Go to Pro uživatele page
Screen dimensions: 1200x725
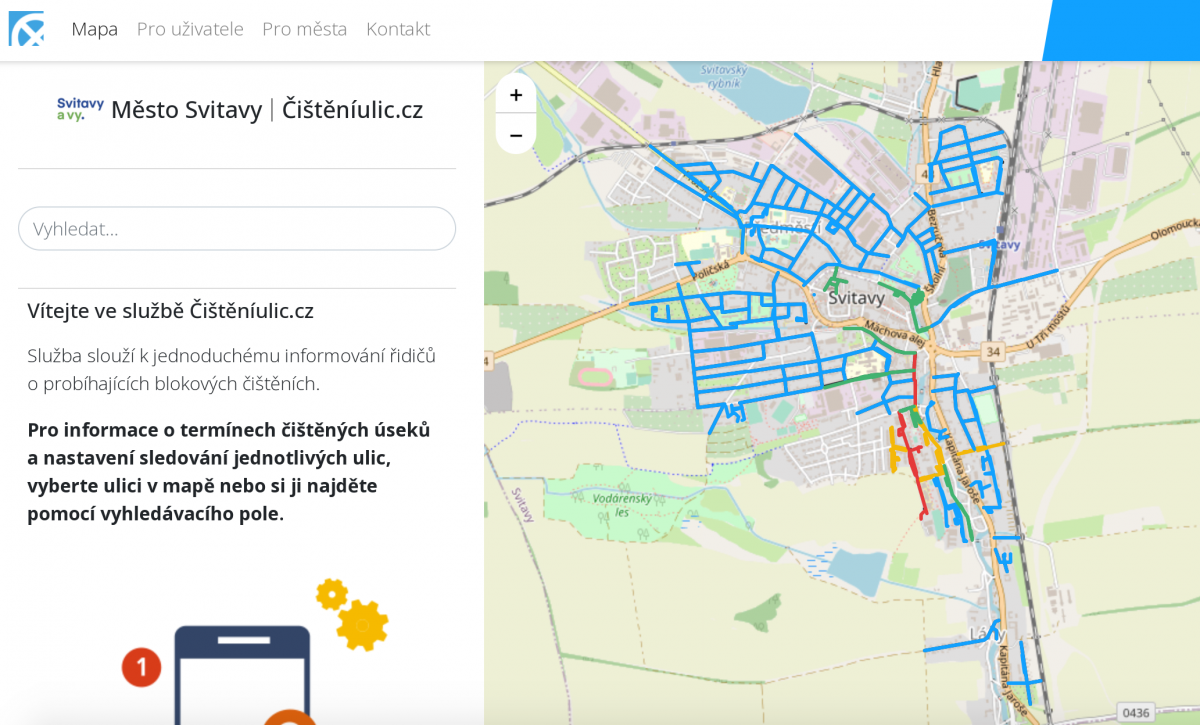190,29
